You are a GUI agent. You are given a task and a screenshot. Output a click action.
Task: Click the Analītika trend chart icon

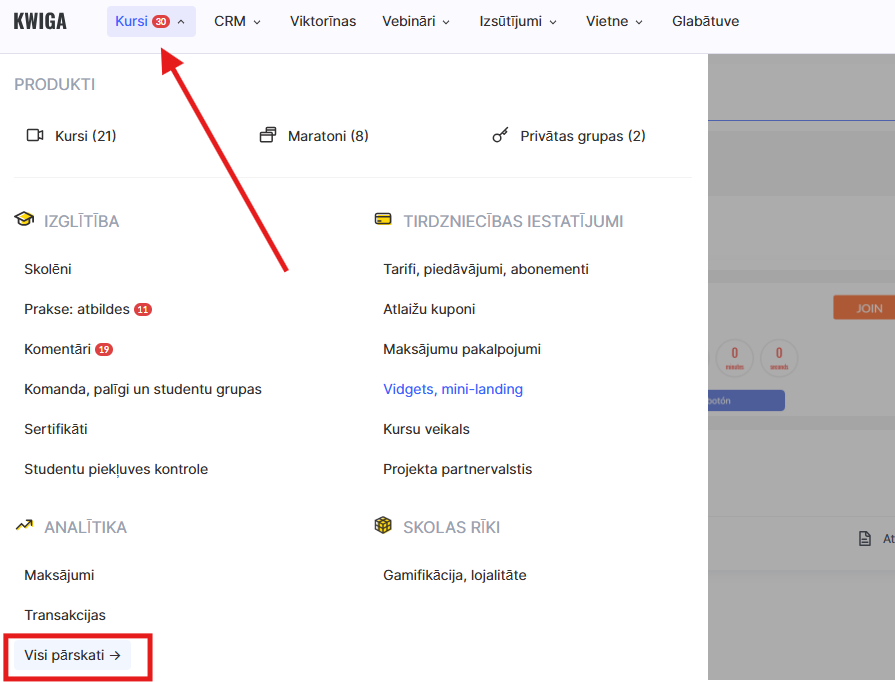[24, 526]
